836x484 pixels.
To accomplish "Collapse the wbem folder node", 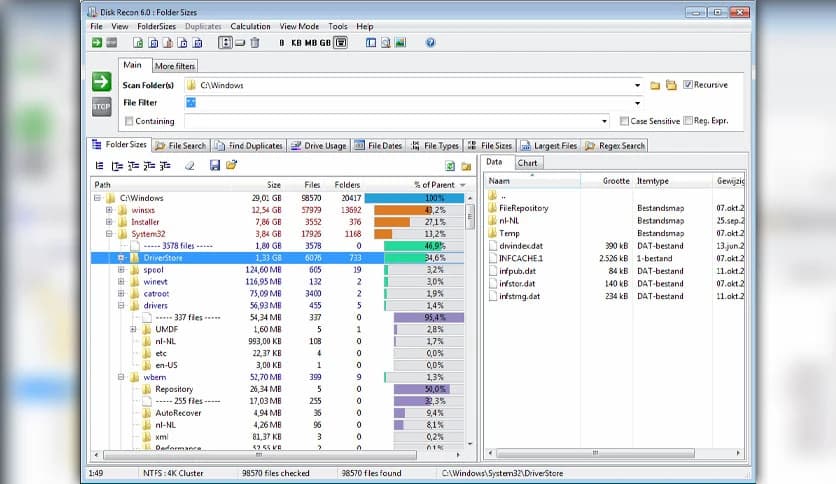I will pos(121,377).
